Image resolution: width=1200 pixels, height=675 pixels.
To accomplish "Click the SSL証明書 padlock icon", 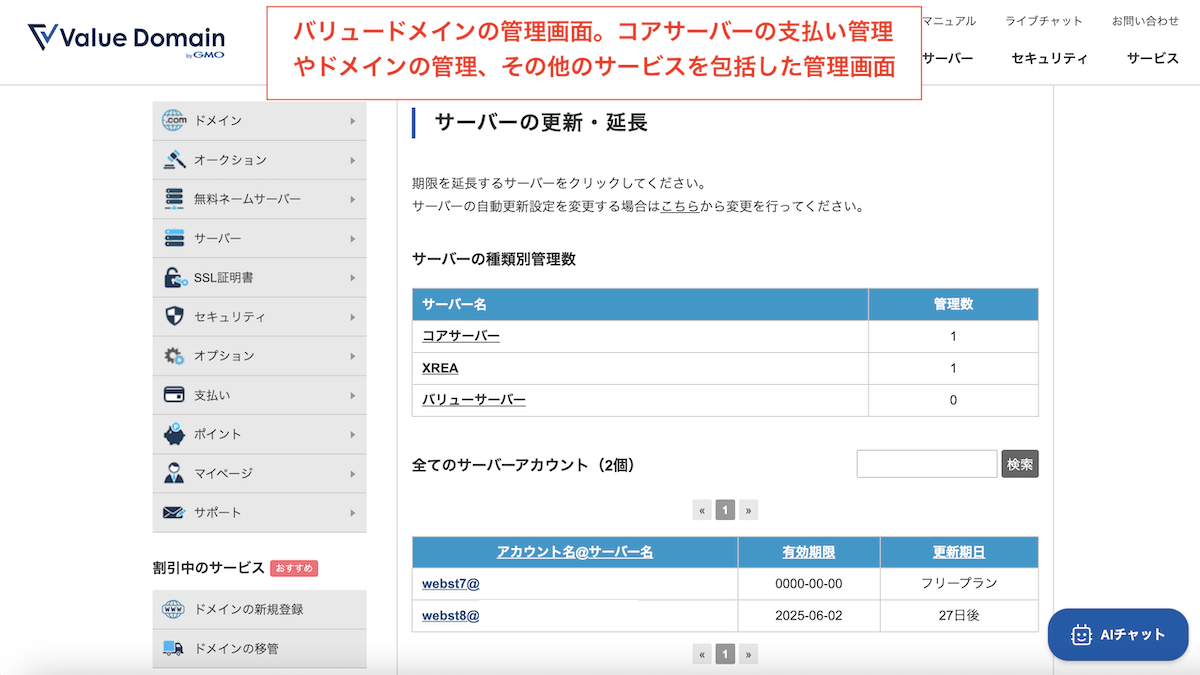I will click(x=174, y=277).
